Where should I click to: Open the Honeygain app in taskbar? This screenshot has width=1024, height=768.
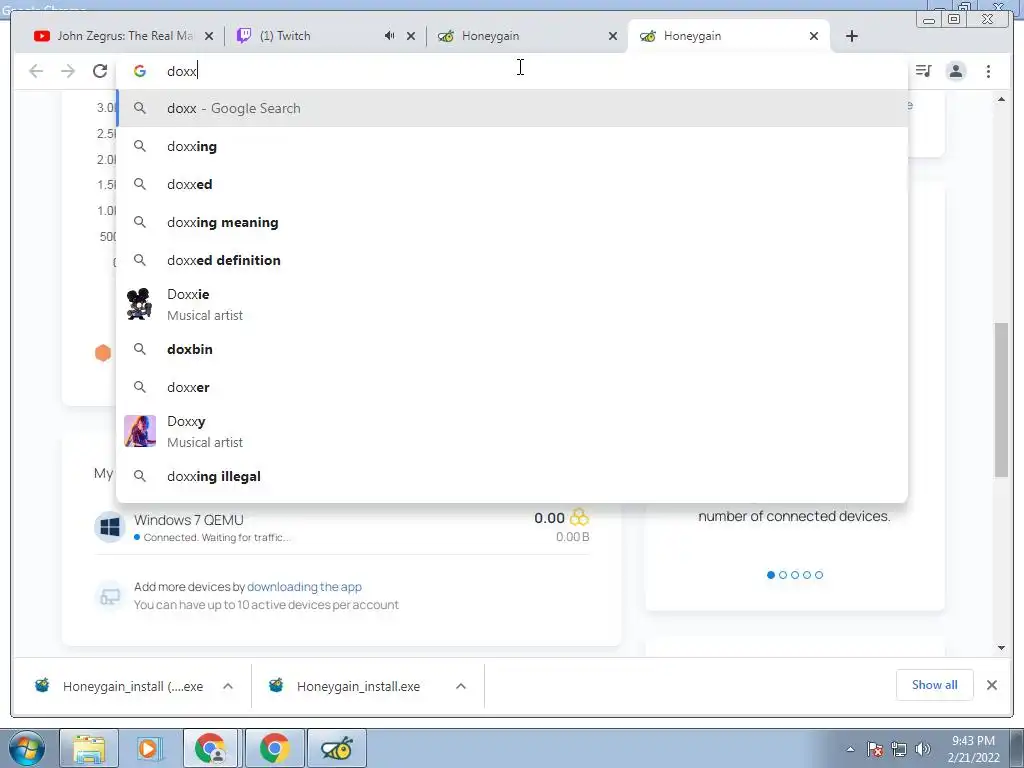point(336,748)
